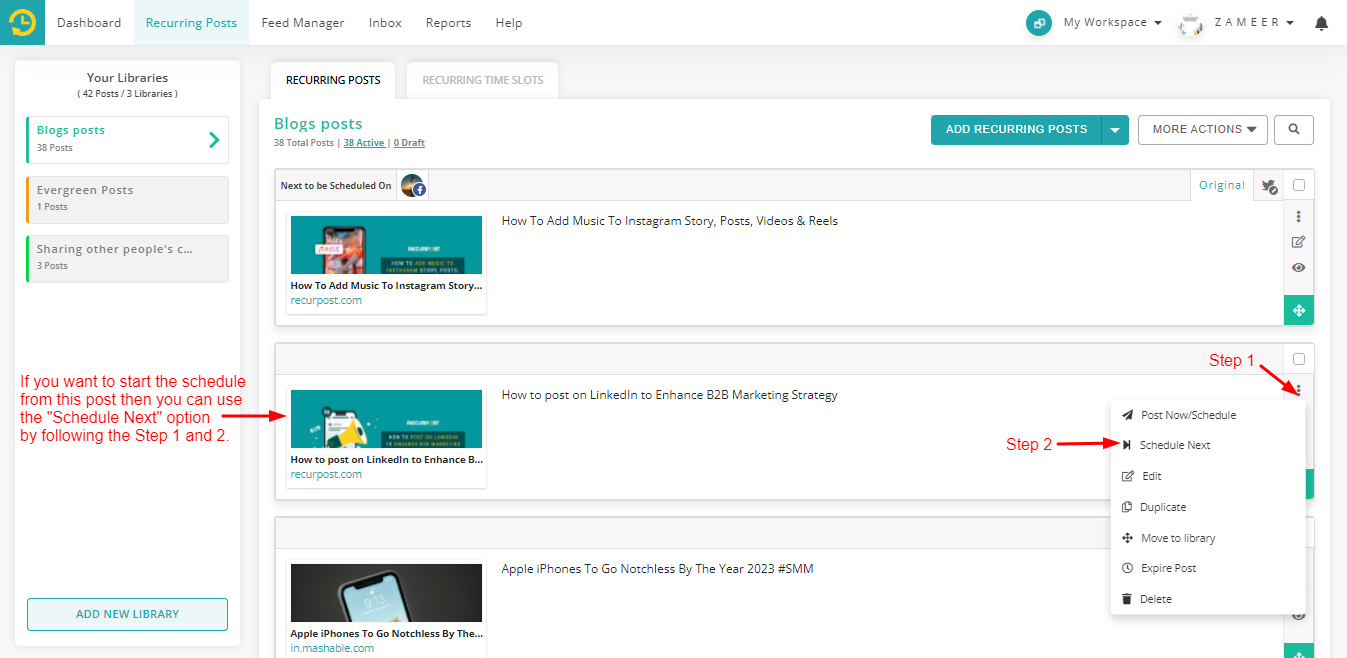Screen dimensions: 1347x658
Task: Preview first post with the eye icon
Action: pos(1299,268)
